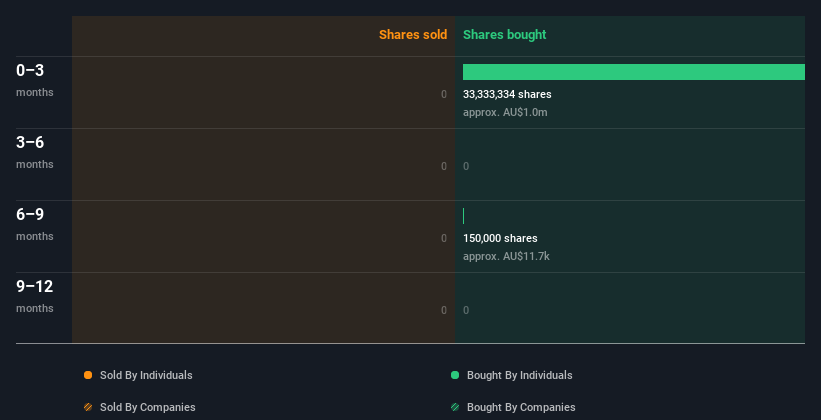This screenshot has height=420, width=821.
Task: Click the thin 6–9 months bought bar
Action: point(463,216)
